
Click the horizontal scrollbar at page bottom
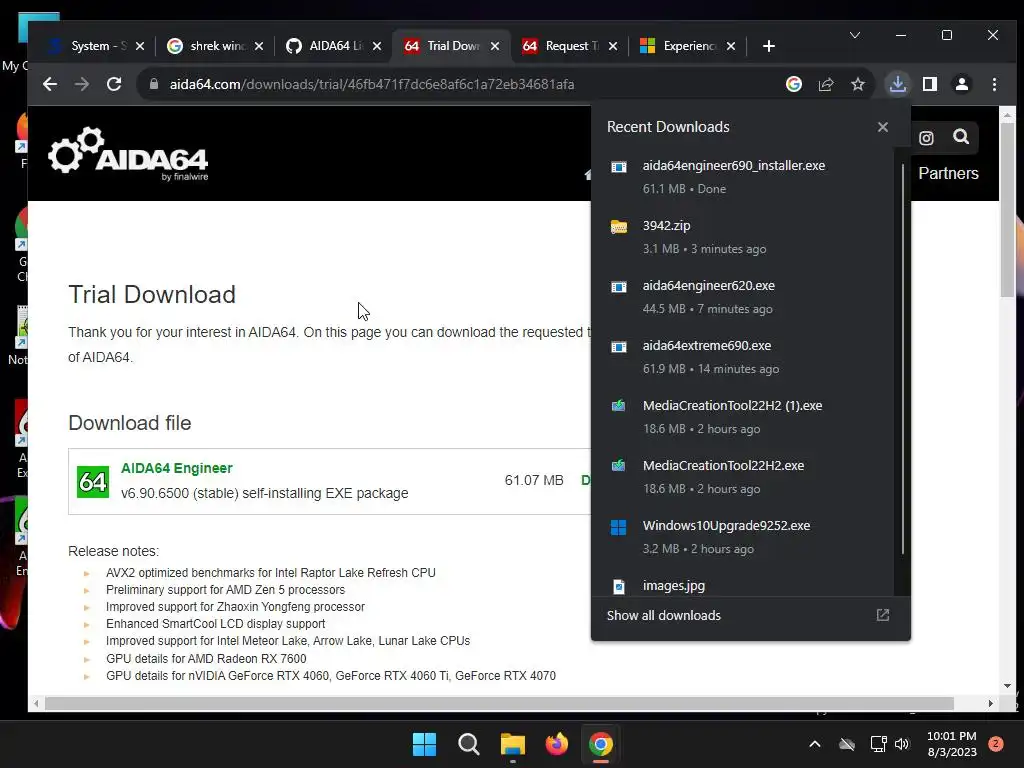click(500, 703)
